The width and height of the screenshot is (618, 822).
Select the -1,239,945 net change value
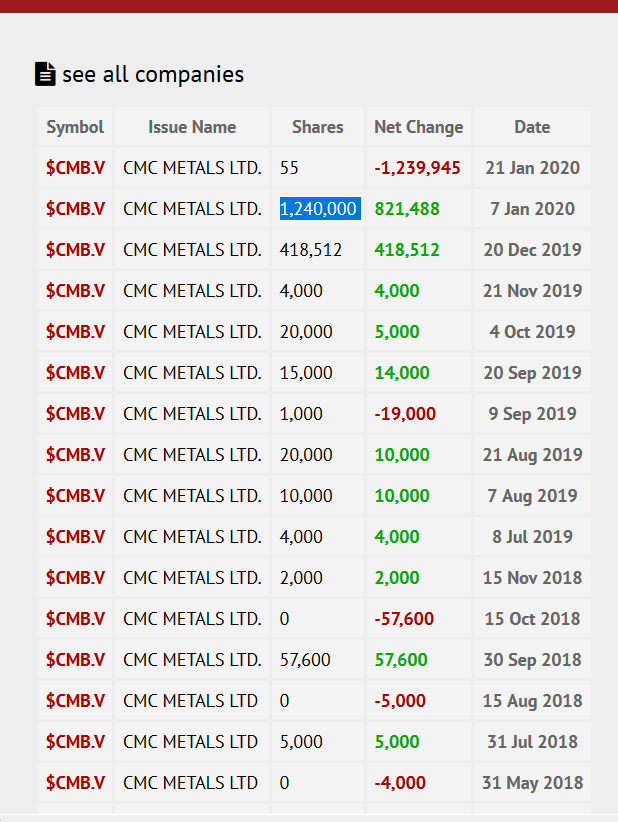417,168
